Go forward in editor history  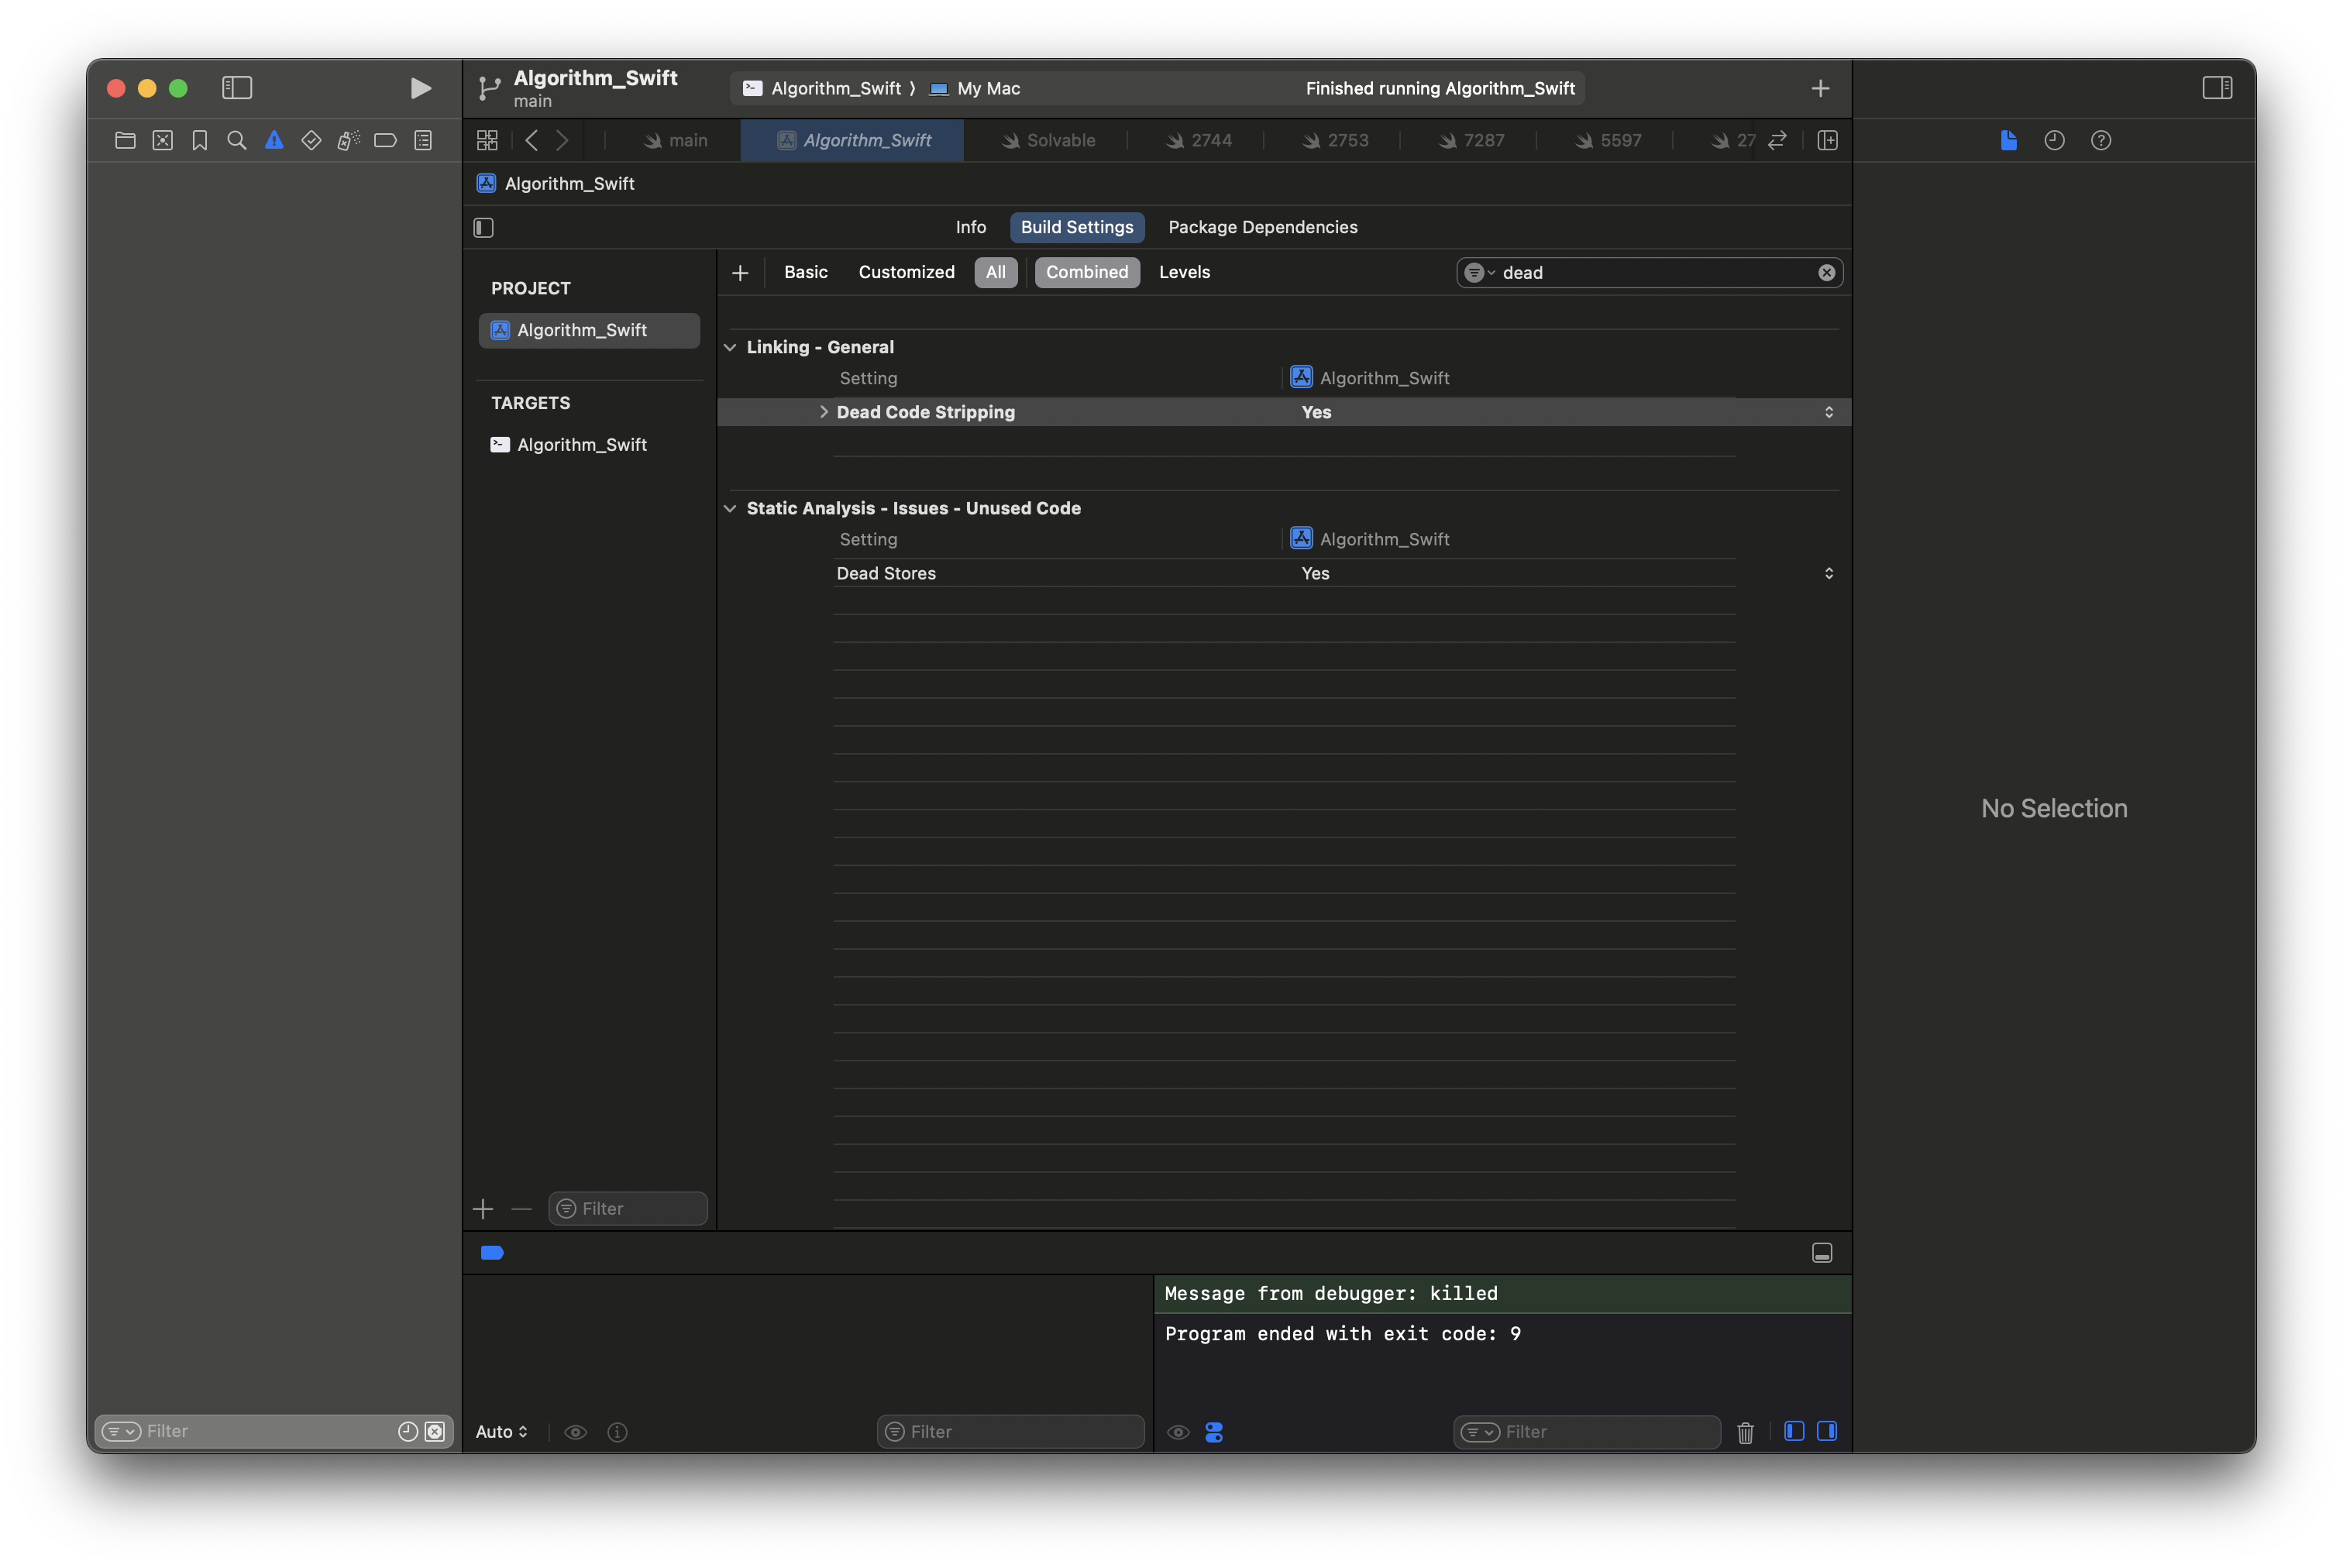563,141
